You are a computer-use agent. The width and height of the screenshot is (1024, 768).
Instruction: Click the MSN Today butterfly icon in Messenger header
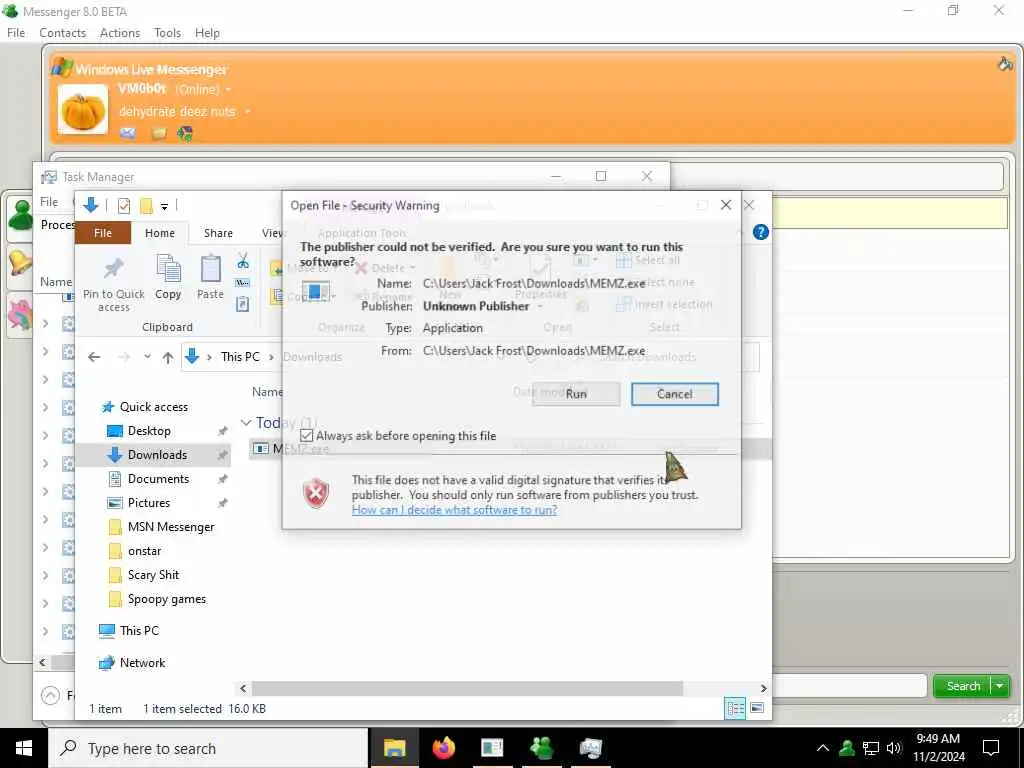coord(185,134)
